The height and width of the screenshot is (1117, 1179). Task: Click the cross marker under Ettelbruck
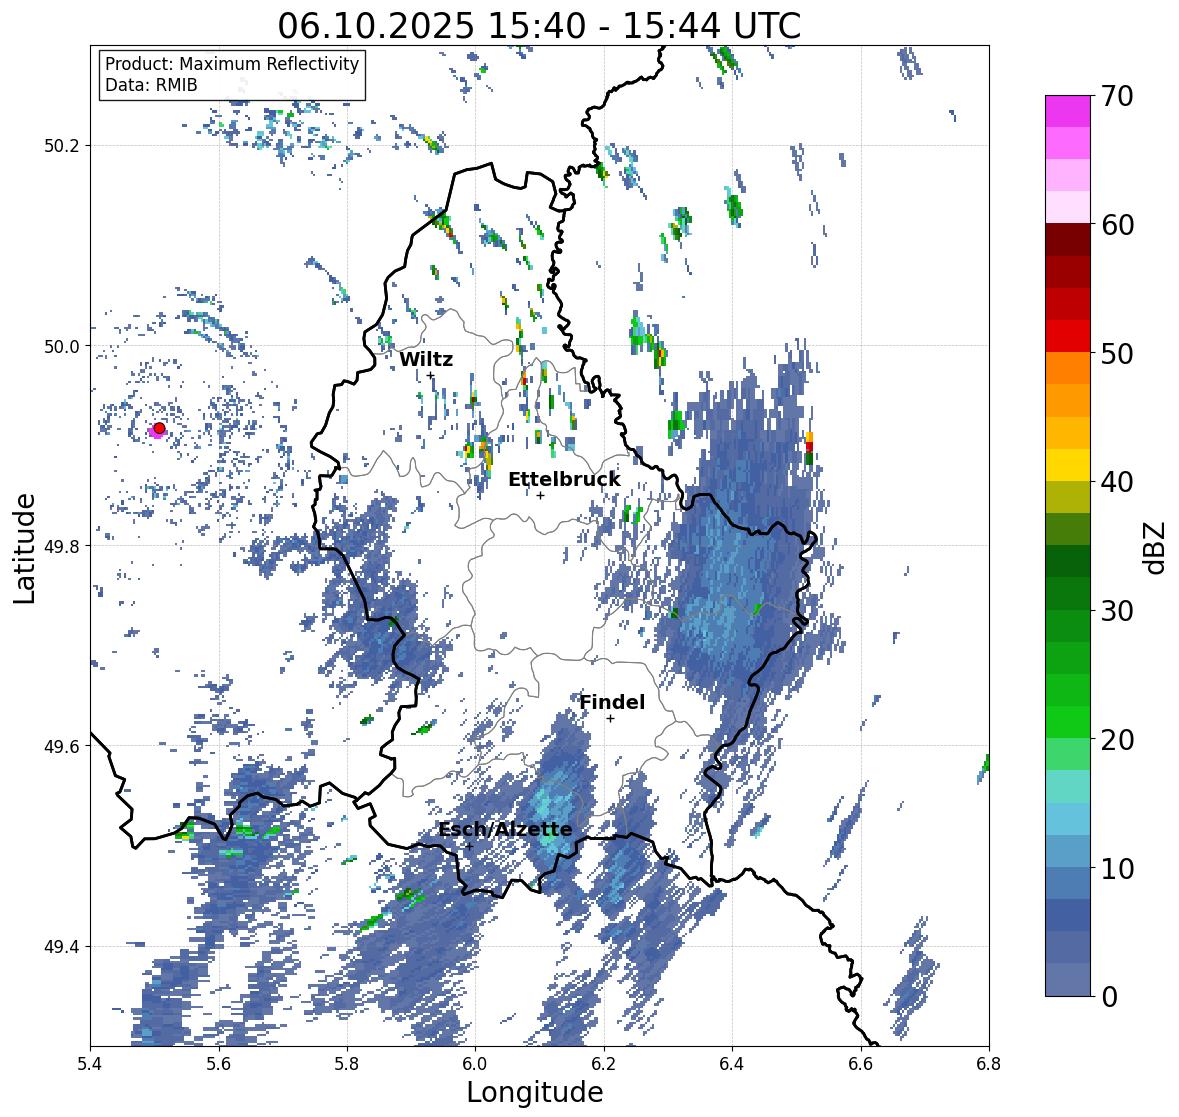tap(541, 495)
